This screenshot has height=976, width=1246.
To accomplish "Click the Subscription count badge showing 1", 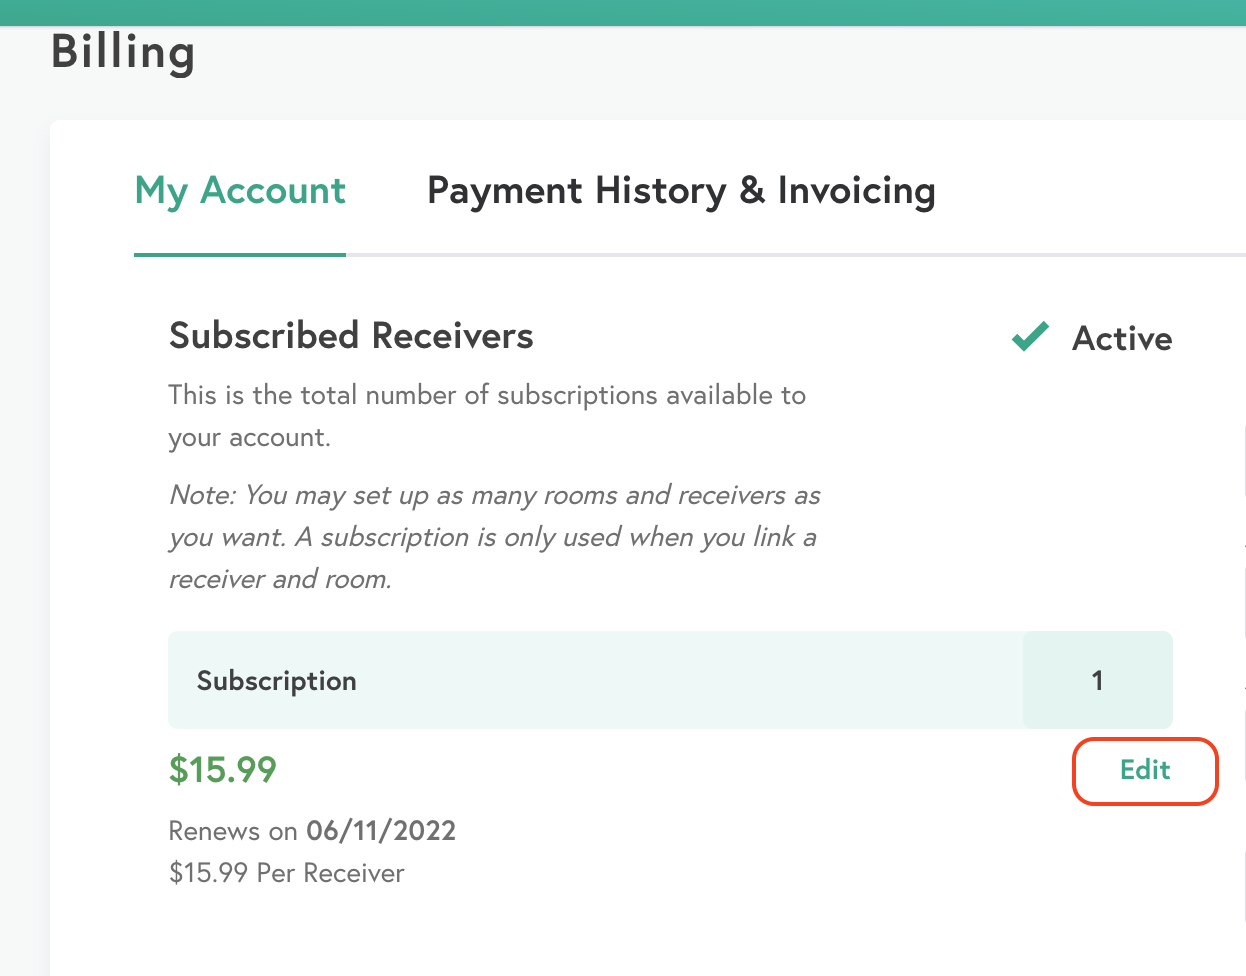I will coord(1097,680).
